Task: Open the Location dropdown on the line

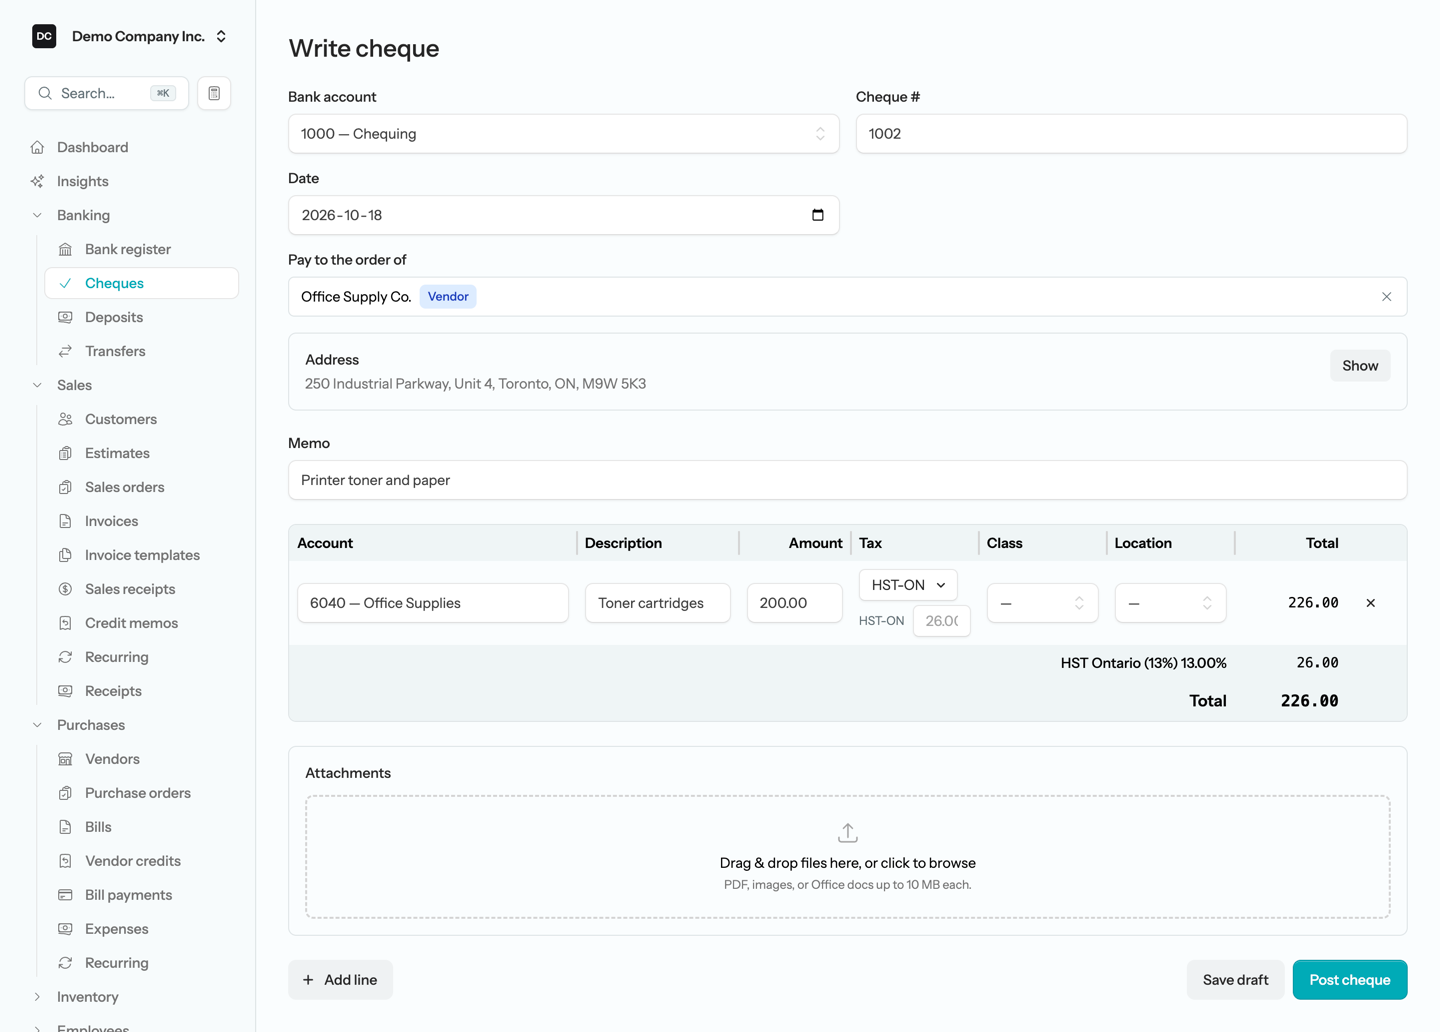Action: (1170, 603)
